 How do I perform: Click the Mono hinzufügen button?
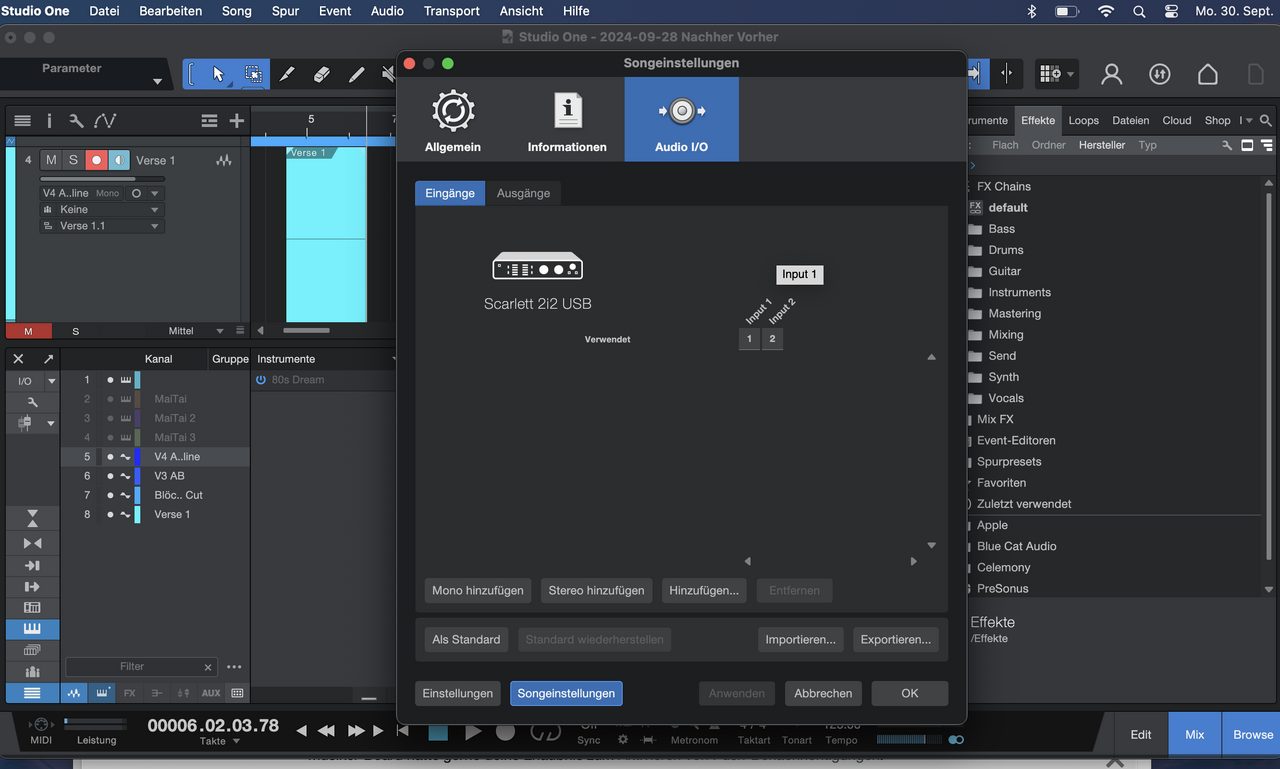[x=477, y=591]
